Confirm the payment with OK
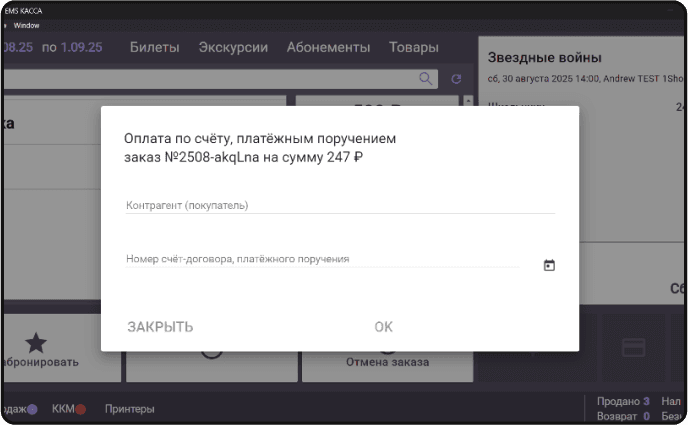Screen dimensions: 688x425 (383, 327)
